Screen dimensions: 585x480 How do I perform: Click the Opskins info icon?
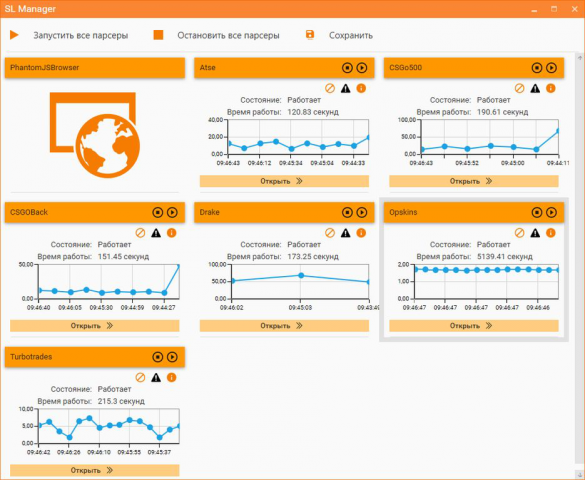click(551, 233)
